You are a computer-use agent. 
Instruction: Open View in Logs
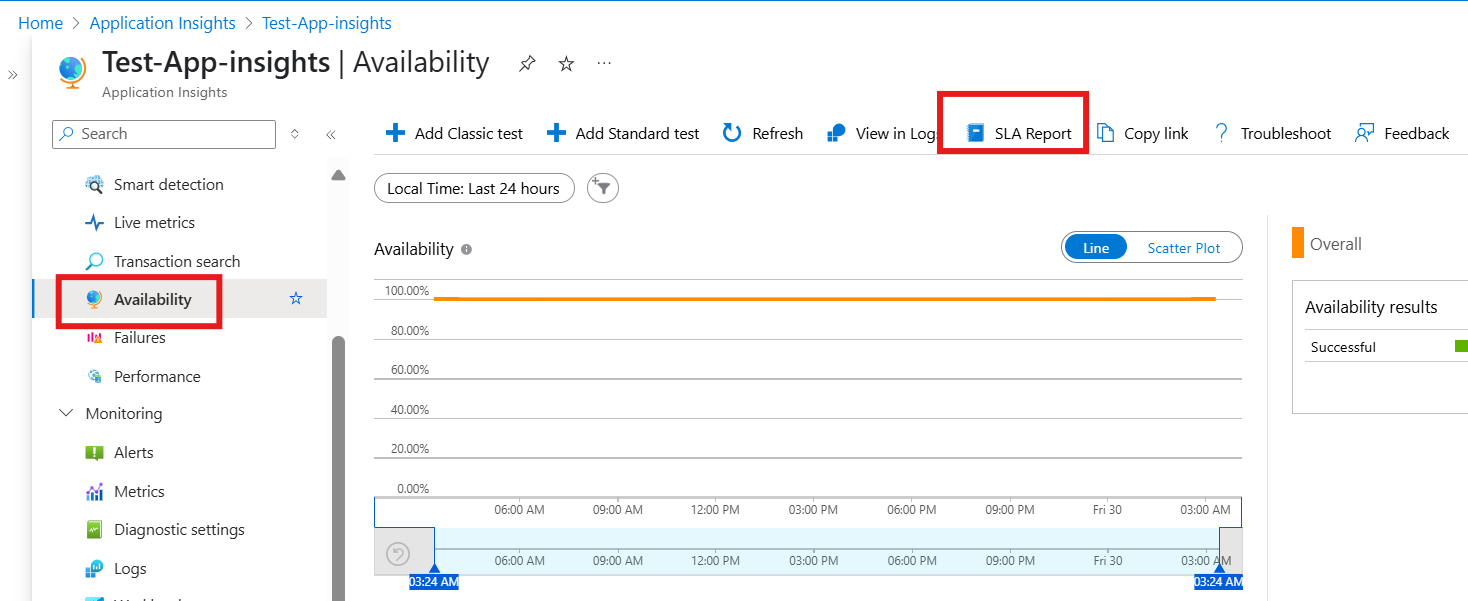[x=881, y=133]
